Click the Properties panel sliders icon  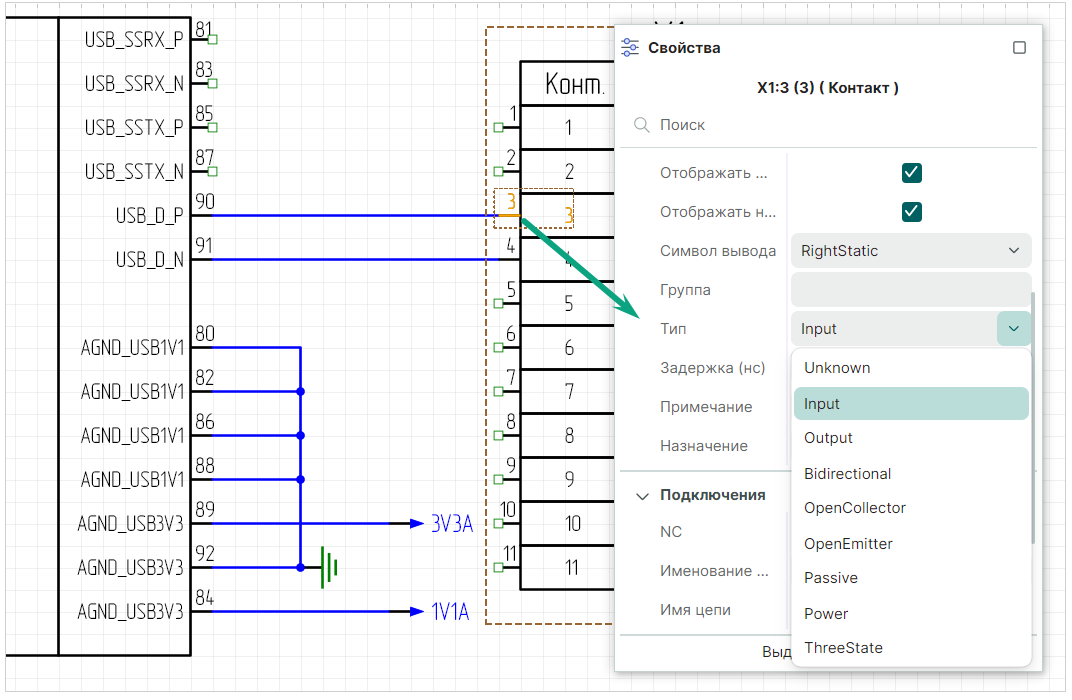pyautogui.click(x=630, y=48)
